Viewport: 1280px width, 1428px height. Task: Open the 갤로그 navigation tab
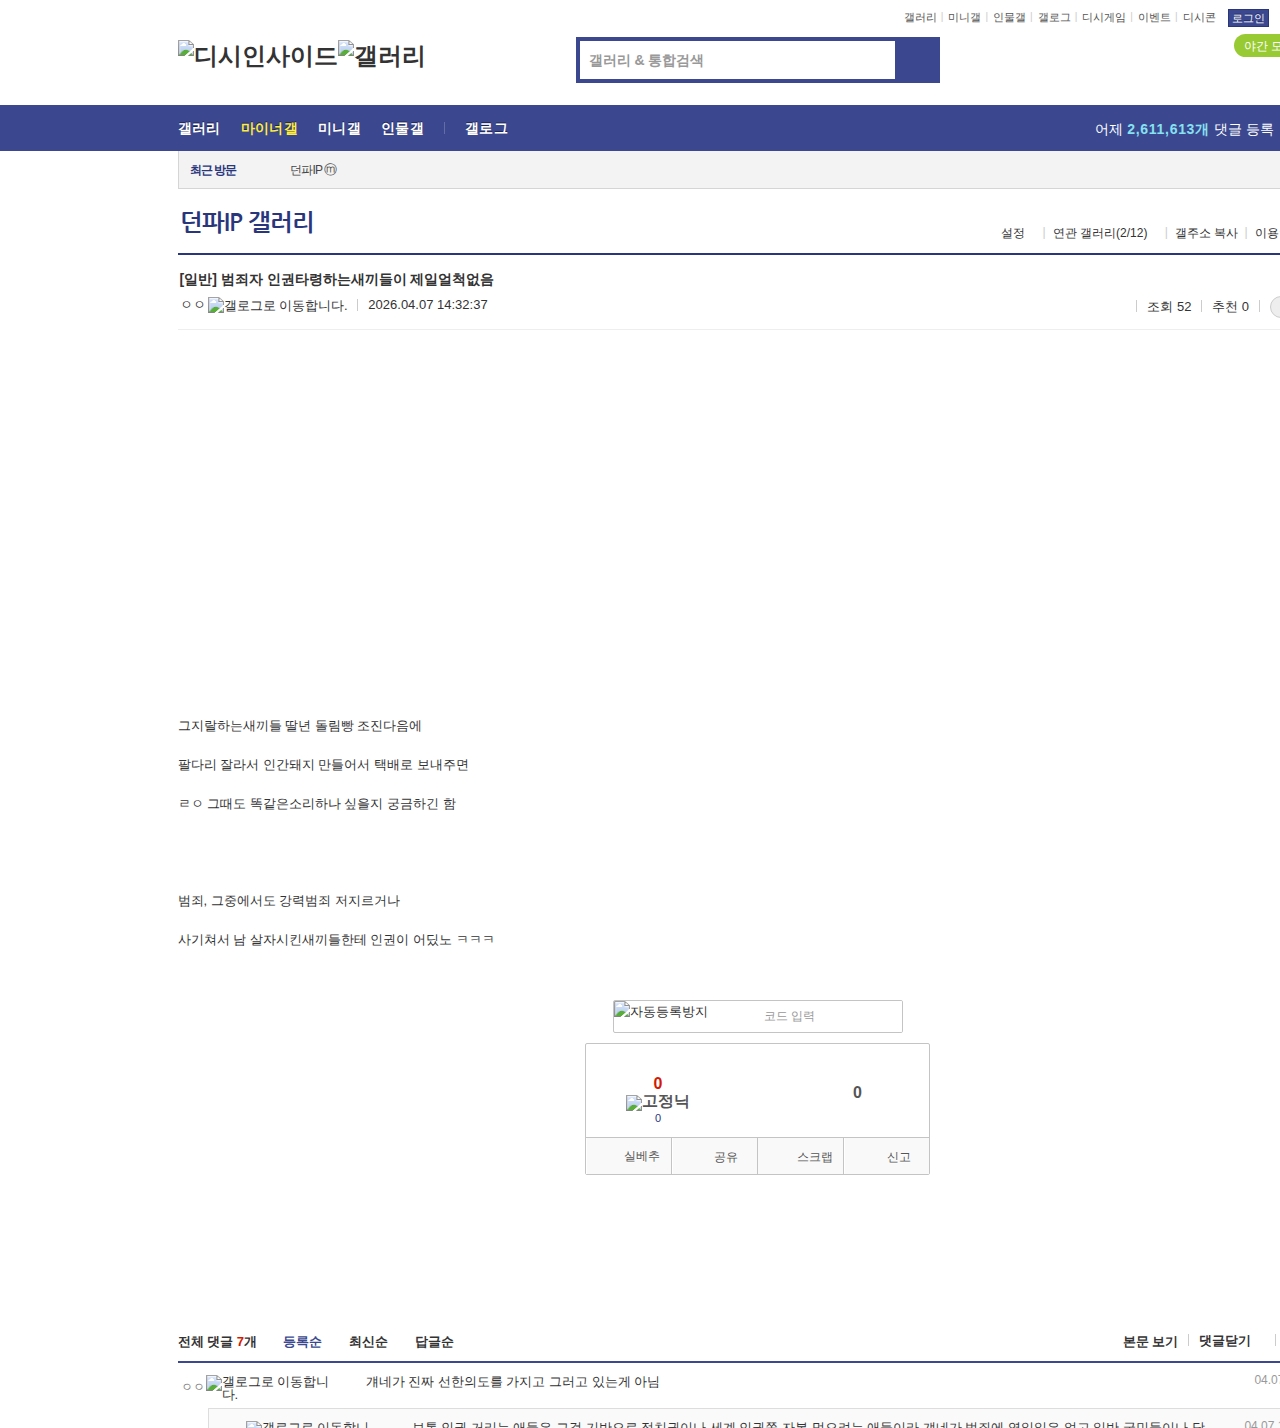point(486,128)
